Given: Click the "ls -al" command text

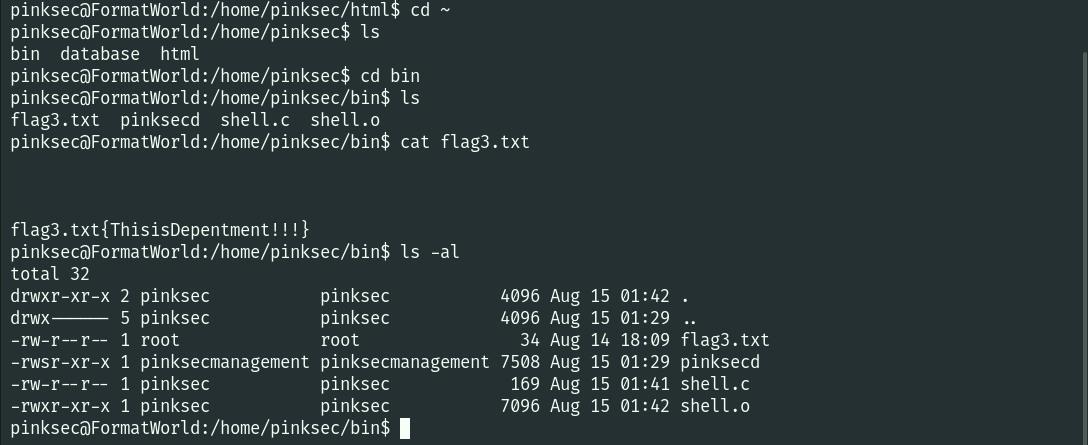Looking at the screenshot, I should click(x=429, y=252).
